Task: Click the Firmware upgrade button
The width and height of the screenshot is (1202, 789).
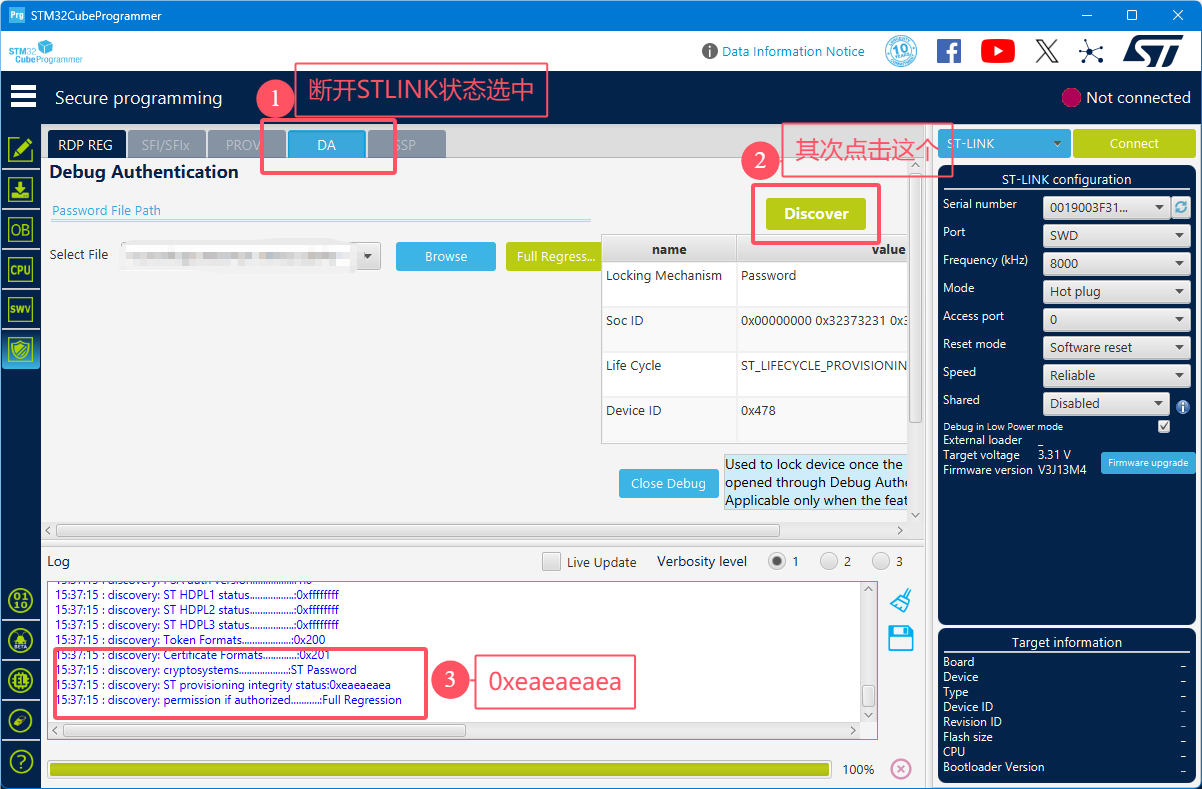Action: pos(1148,462)
